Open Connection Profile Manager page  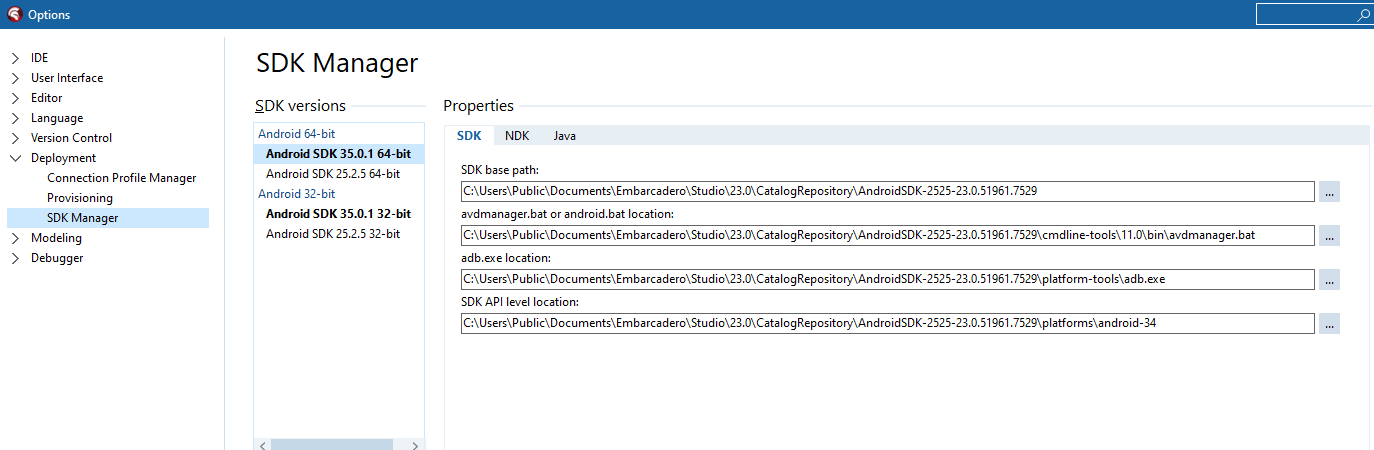(122, 178)
